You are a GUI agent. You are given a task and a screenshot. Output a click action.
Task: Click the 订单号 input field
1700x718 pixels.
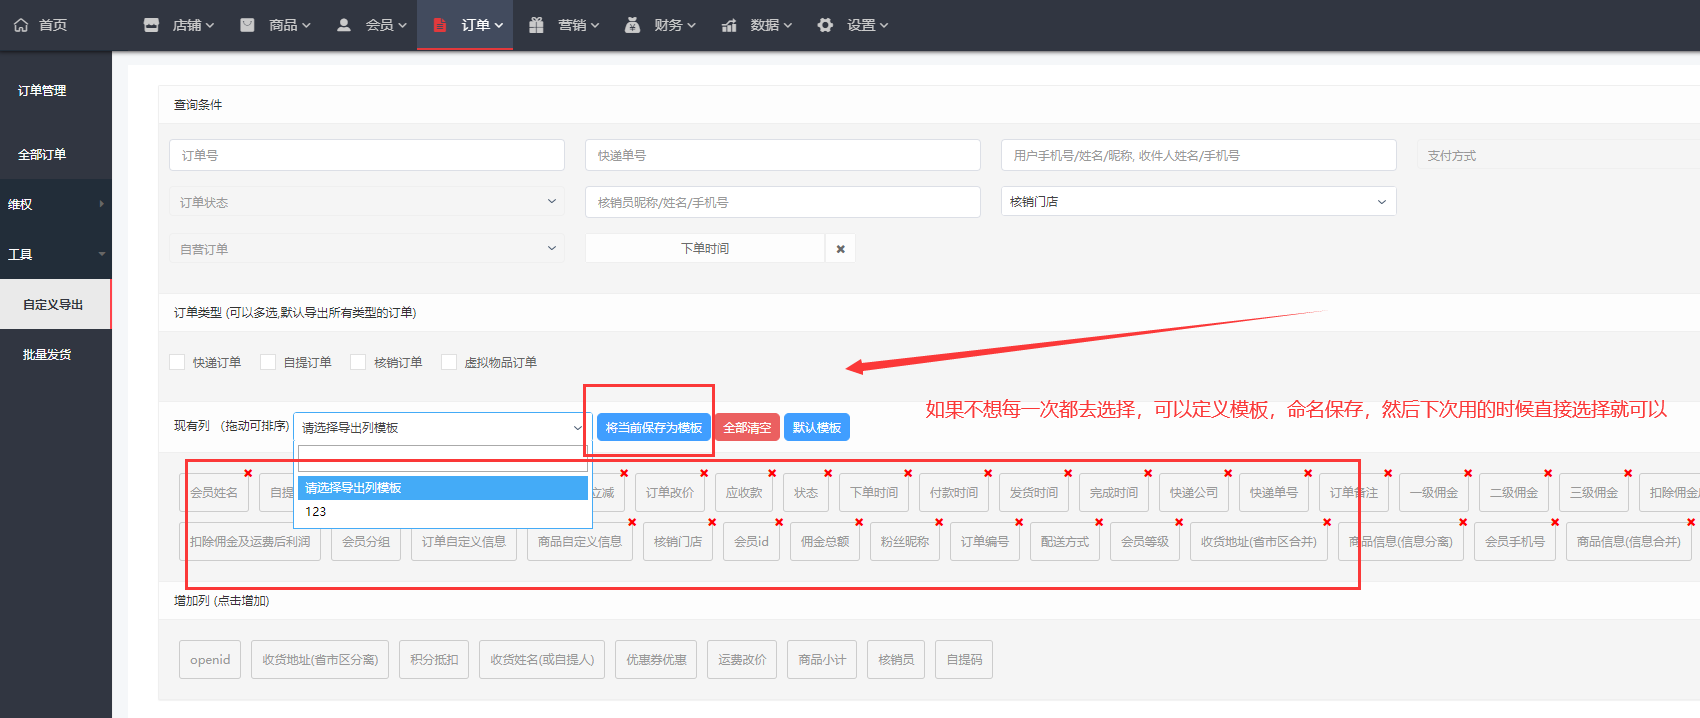(366, 155)
